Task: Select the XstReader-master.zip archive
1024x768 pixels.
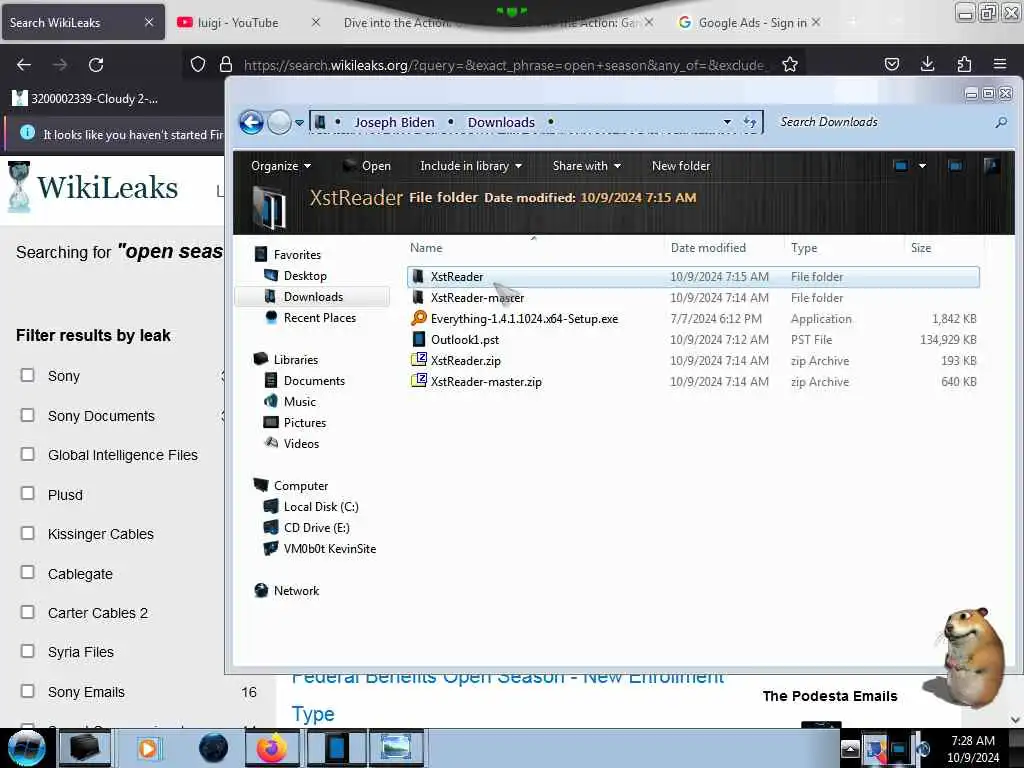Action: (x=693, y=381)
